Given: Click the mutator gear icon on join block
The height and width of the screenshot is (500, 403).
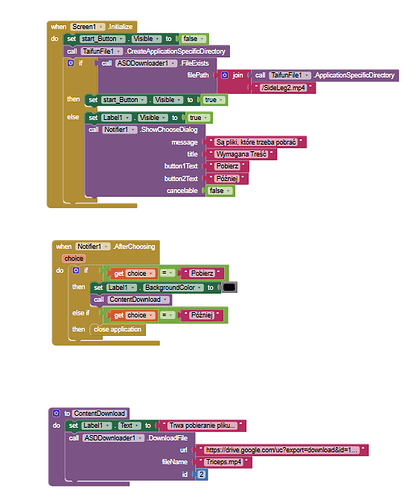Looking at the screenshot, I should point(225,75).
